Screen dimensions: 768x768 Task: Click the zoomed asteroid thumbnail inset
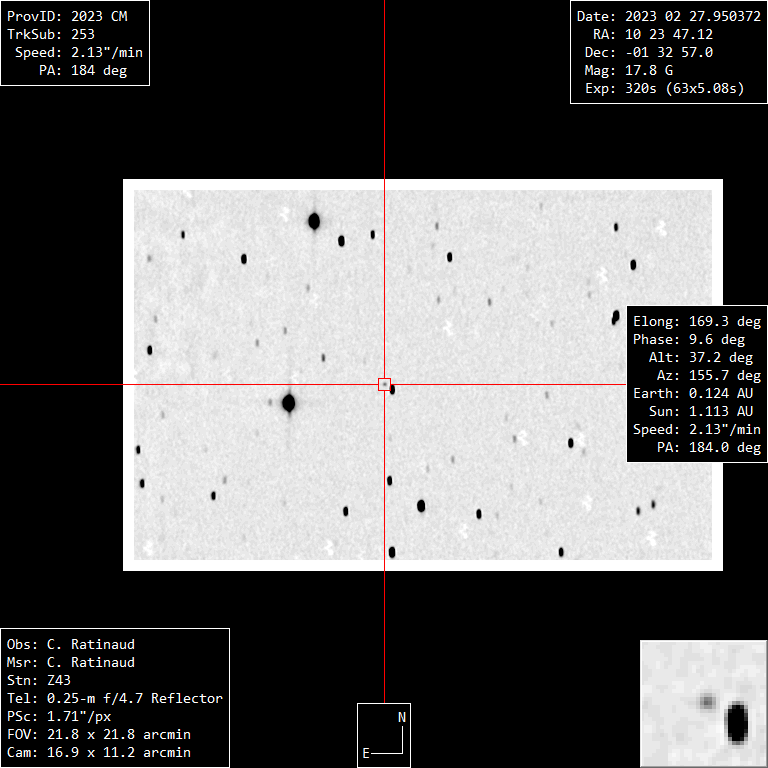pos(704,704)
